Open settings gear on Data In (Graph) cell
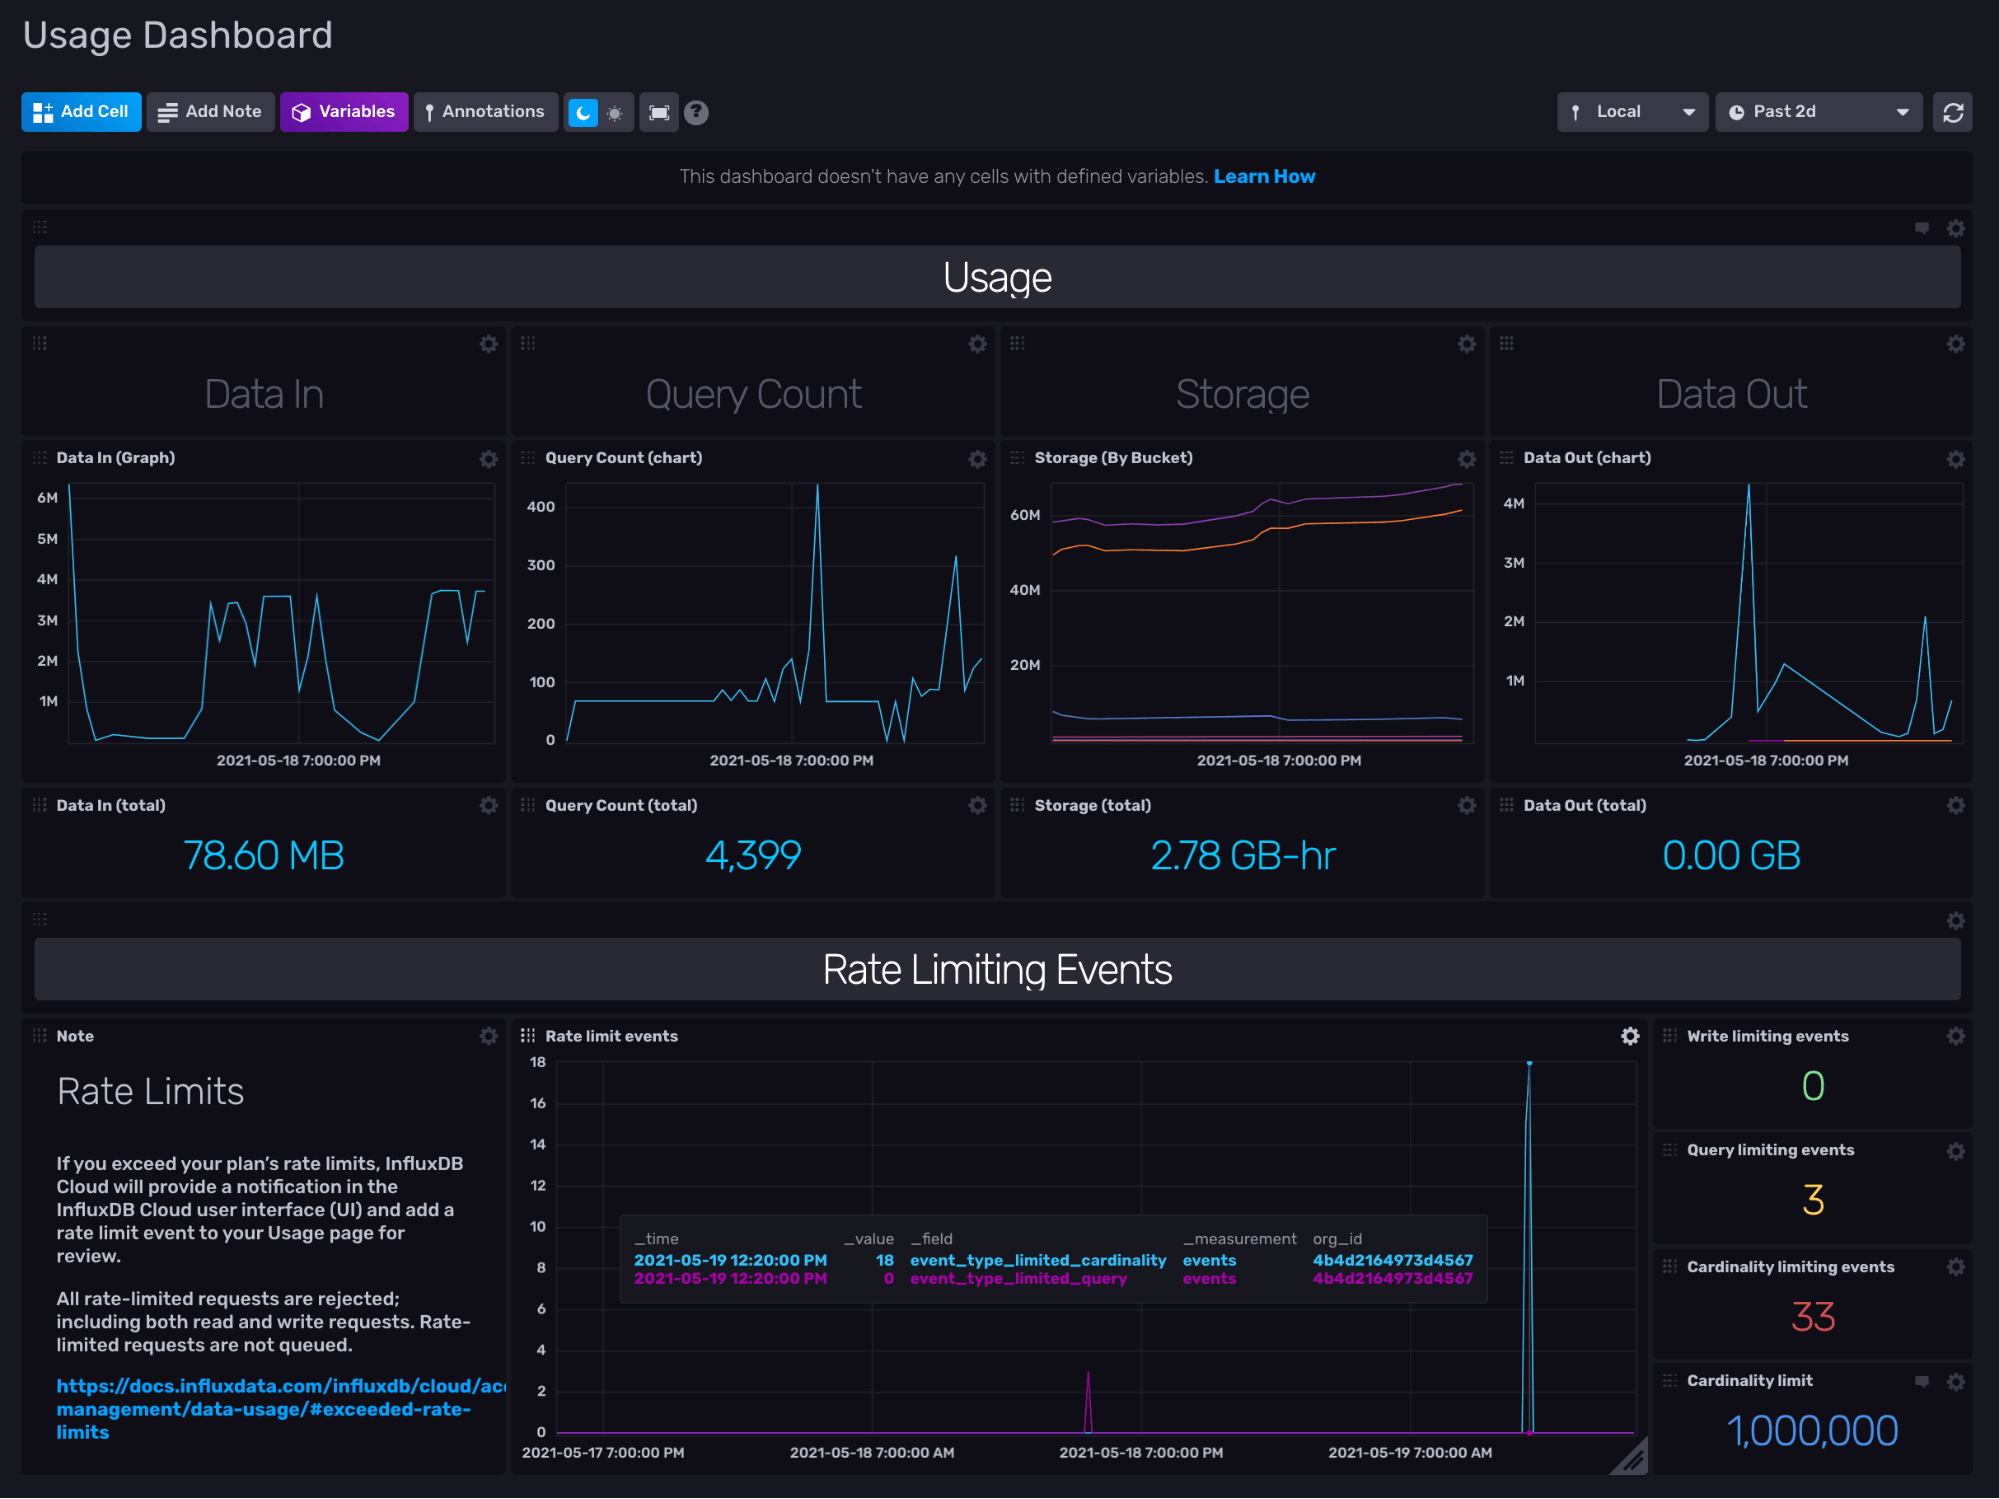 489,459
